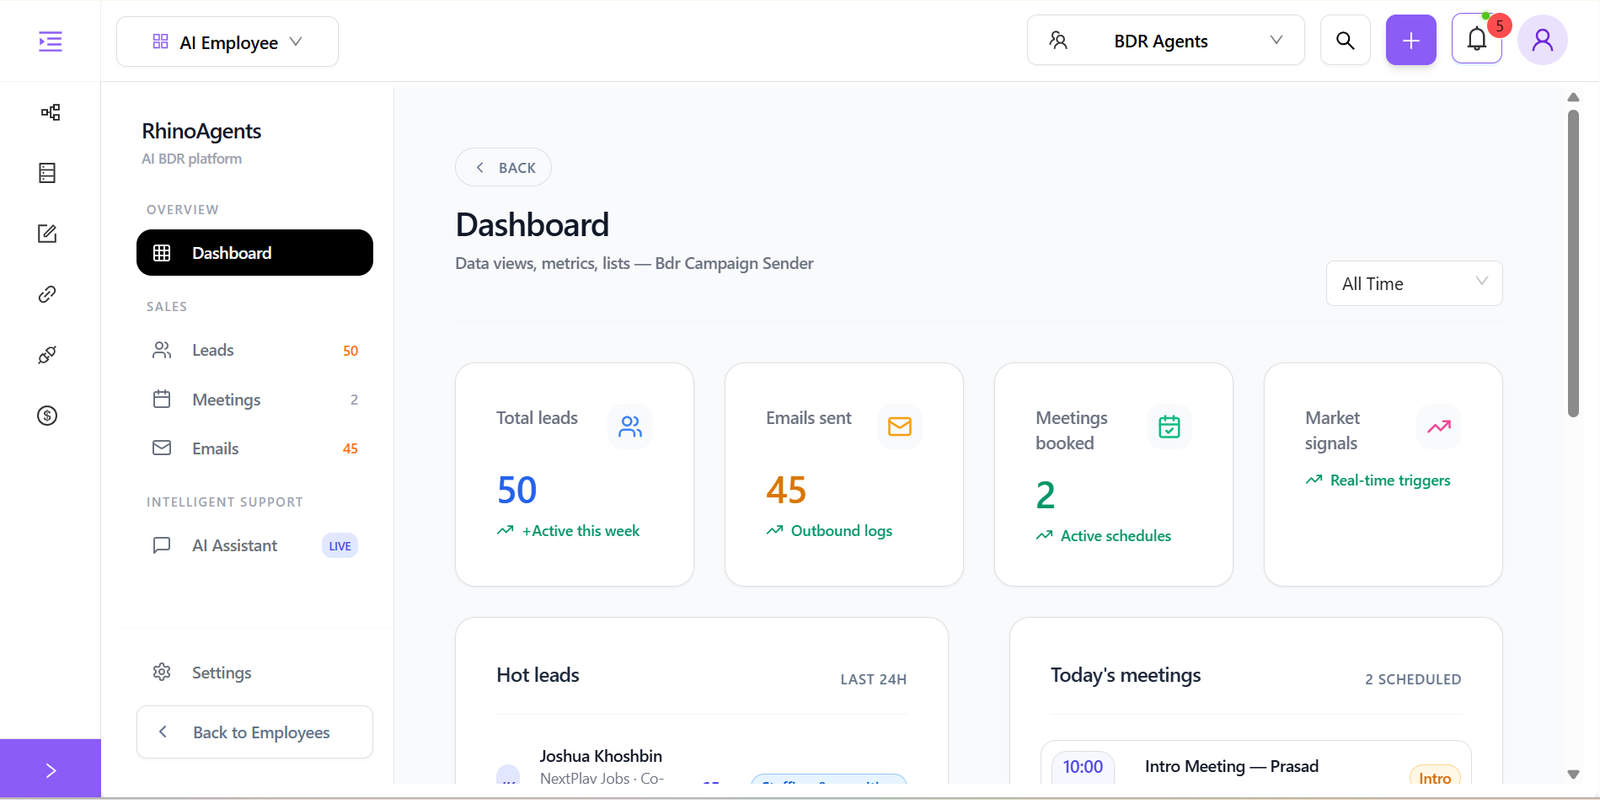Open the dollar billing icon in left rail
Viewport: 1600px width, 800px height.
[x=47, y=415]
